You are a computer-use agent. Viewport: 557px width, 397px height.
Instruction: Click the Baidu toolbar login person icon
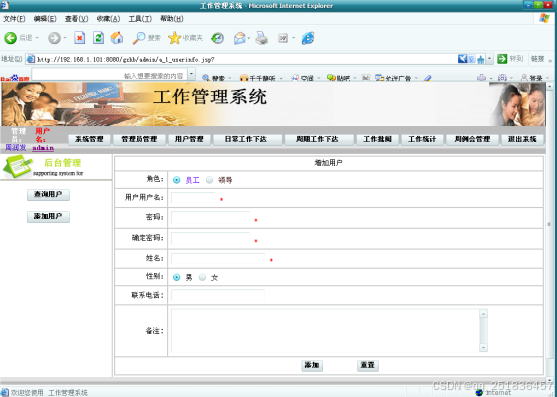524,78
